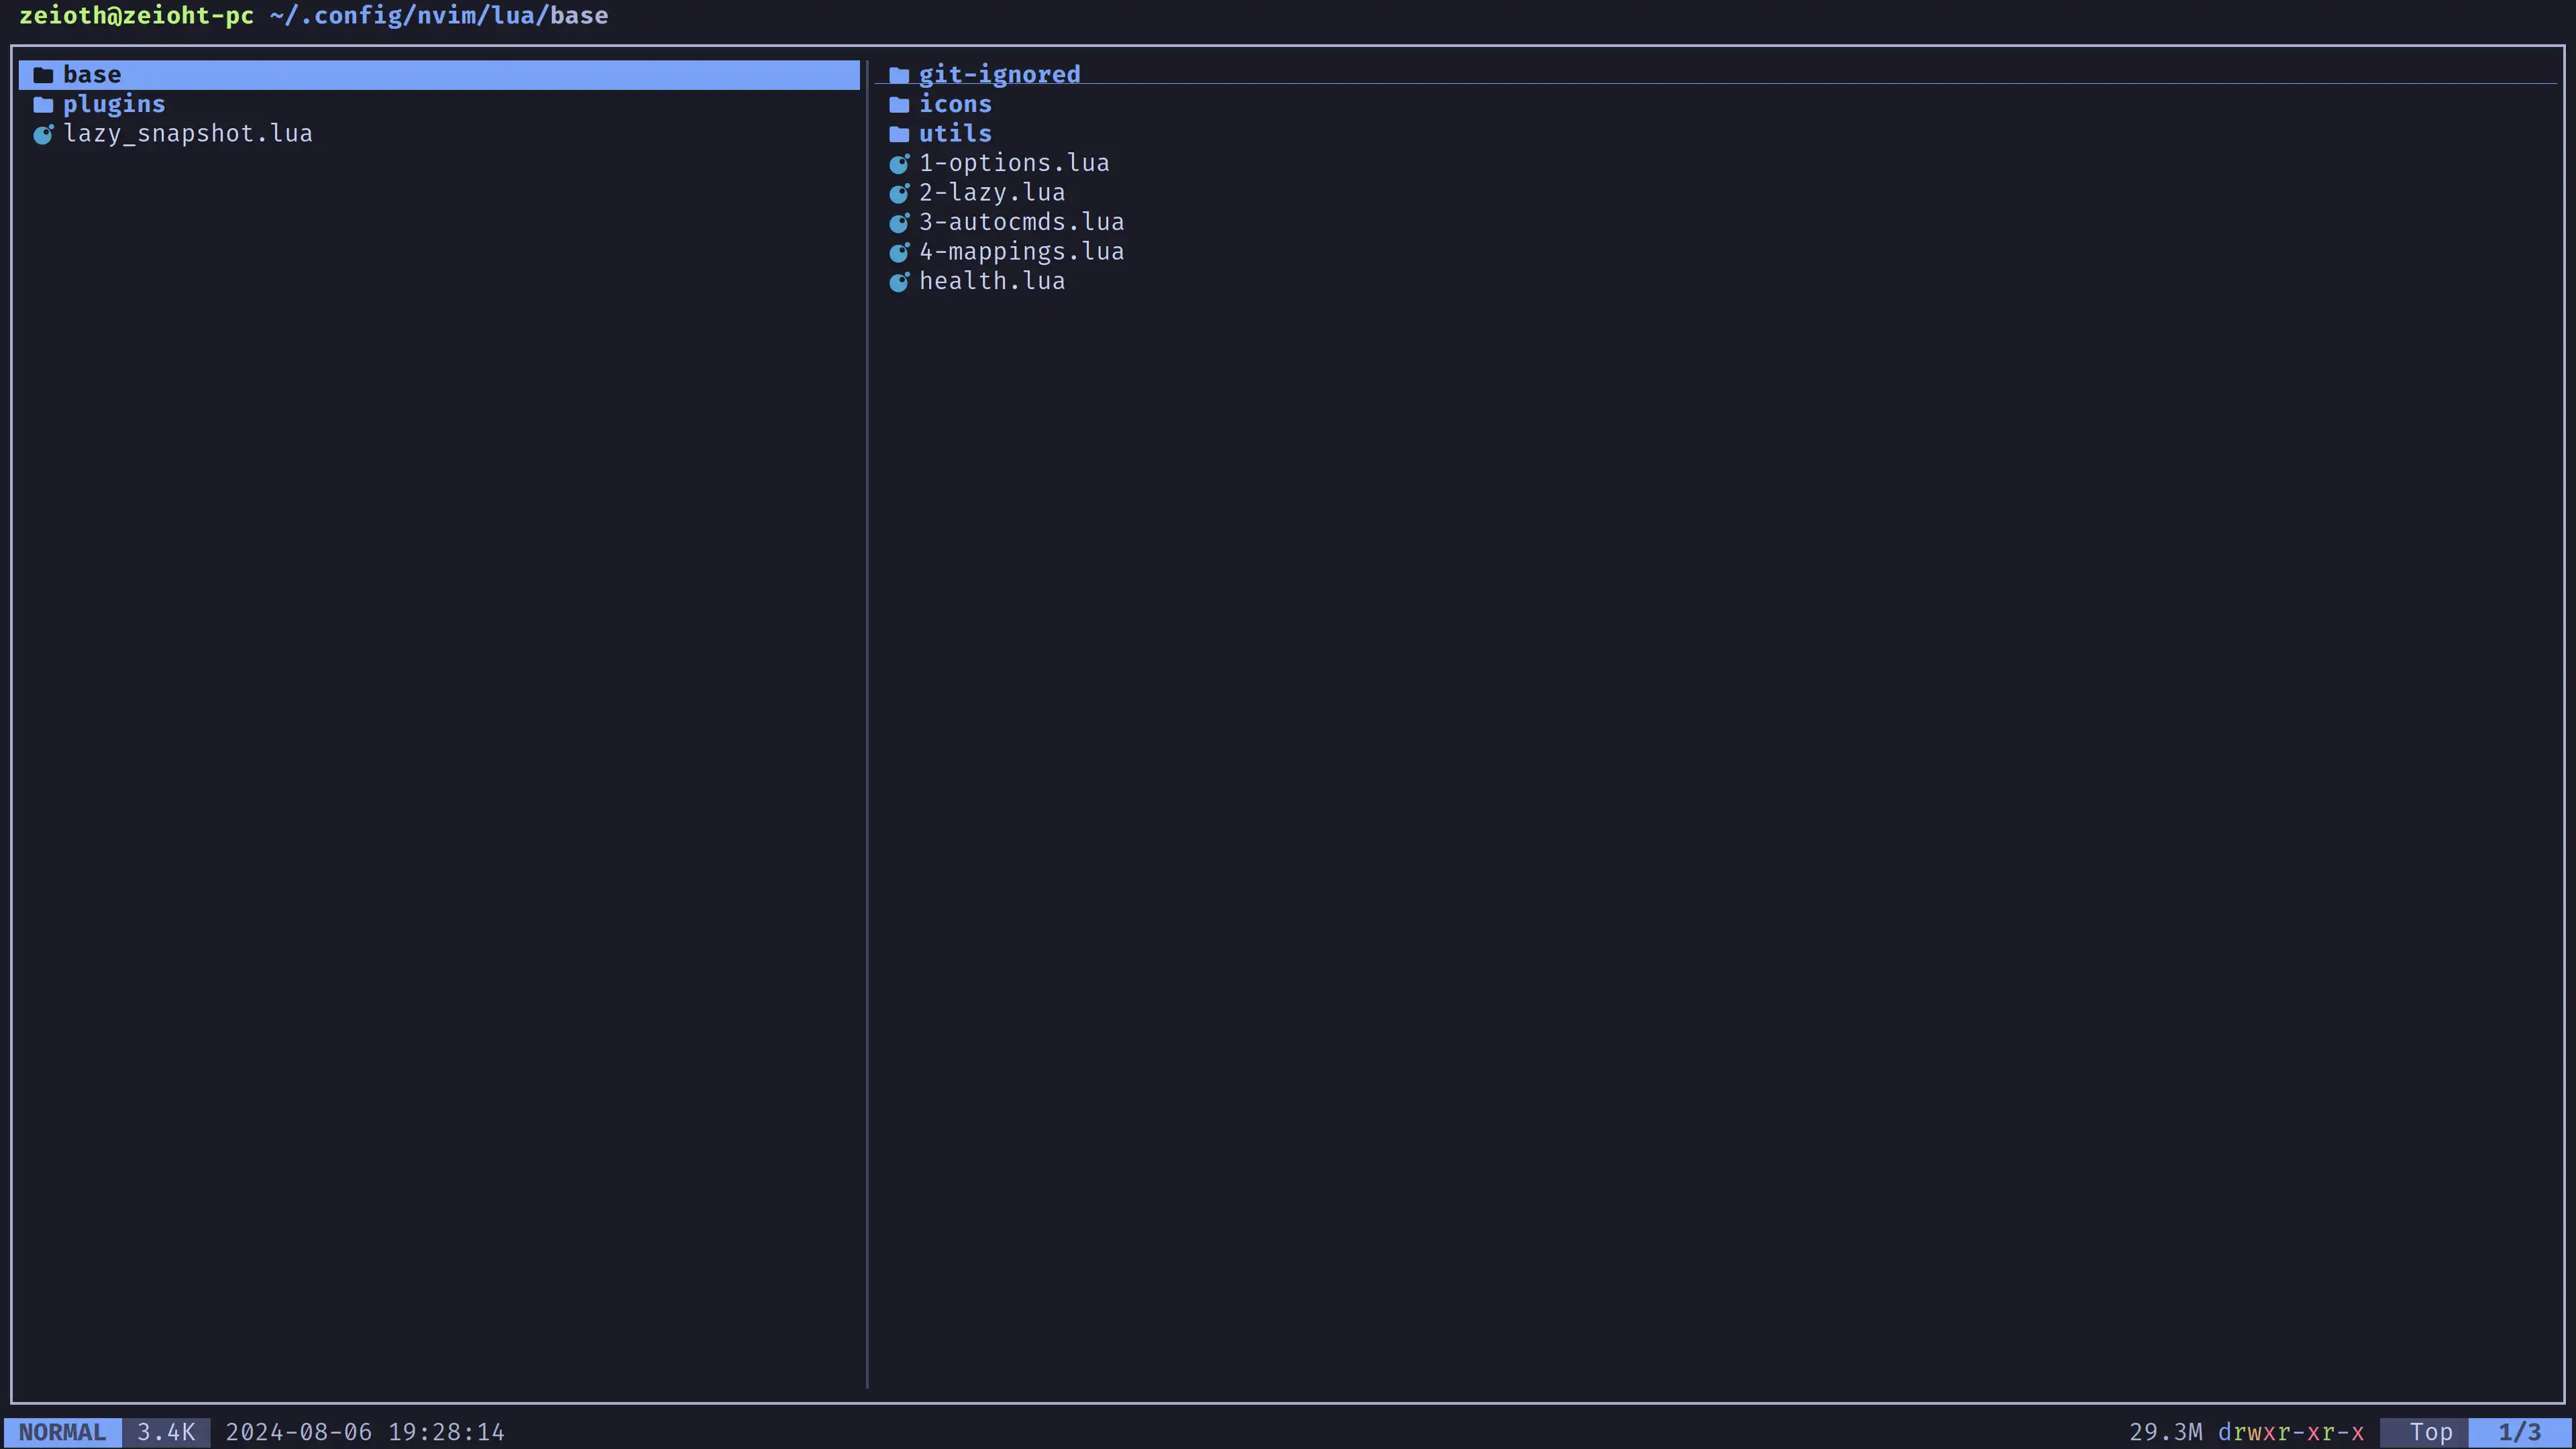This screenshot has width=2576, height=1449.
Task: Click the 2-lazy.lua file icon
Action: click(x=897, y=191)
